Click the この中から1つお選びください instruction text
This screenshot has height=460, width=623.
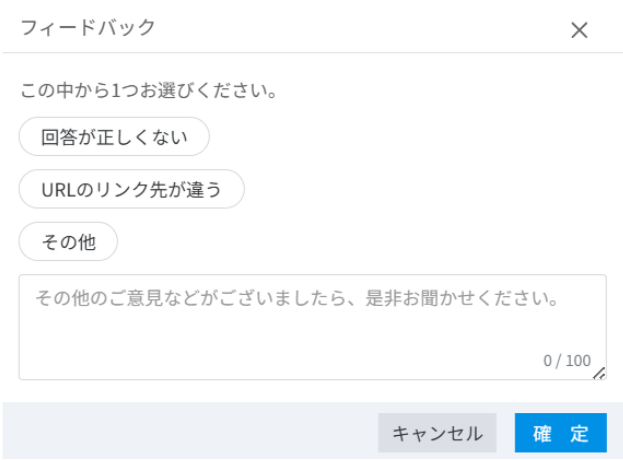pyautogui.click(x=148, y=91)
